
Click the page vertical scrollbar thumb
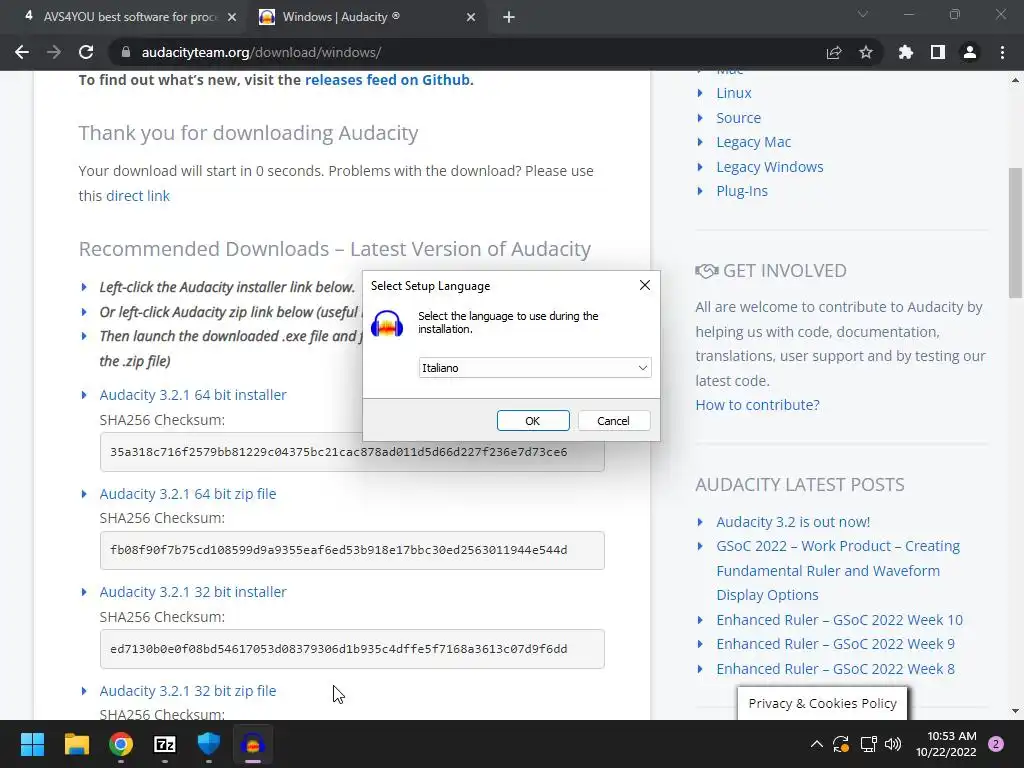[x=1015, y=232]
